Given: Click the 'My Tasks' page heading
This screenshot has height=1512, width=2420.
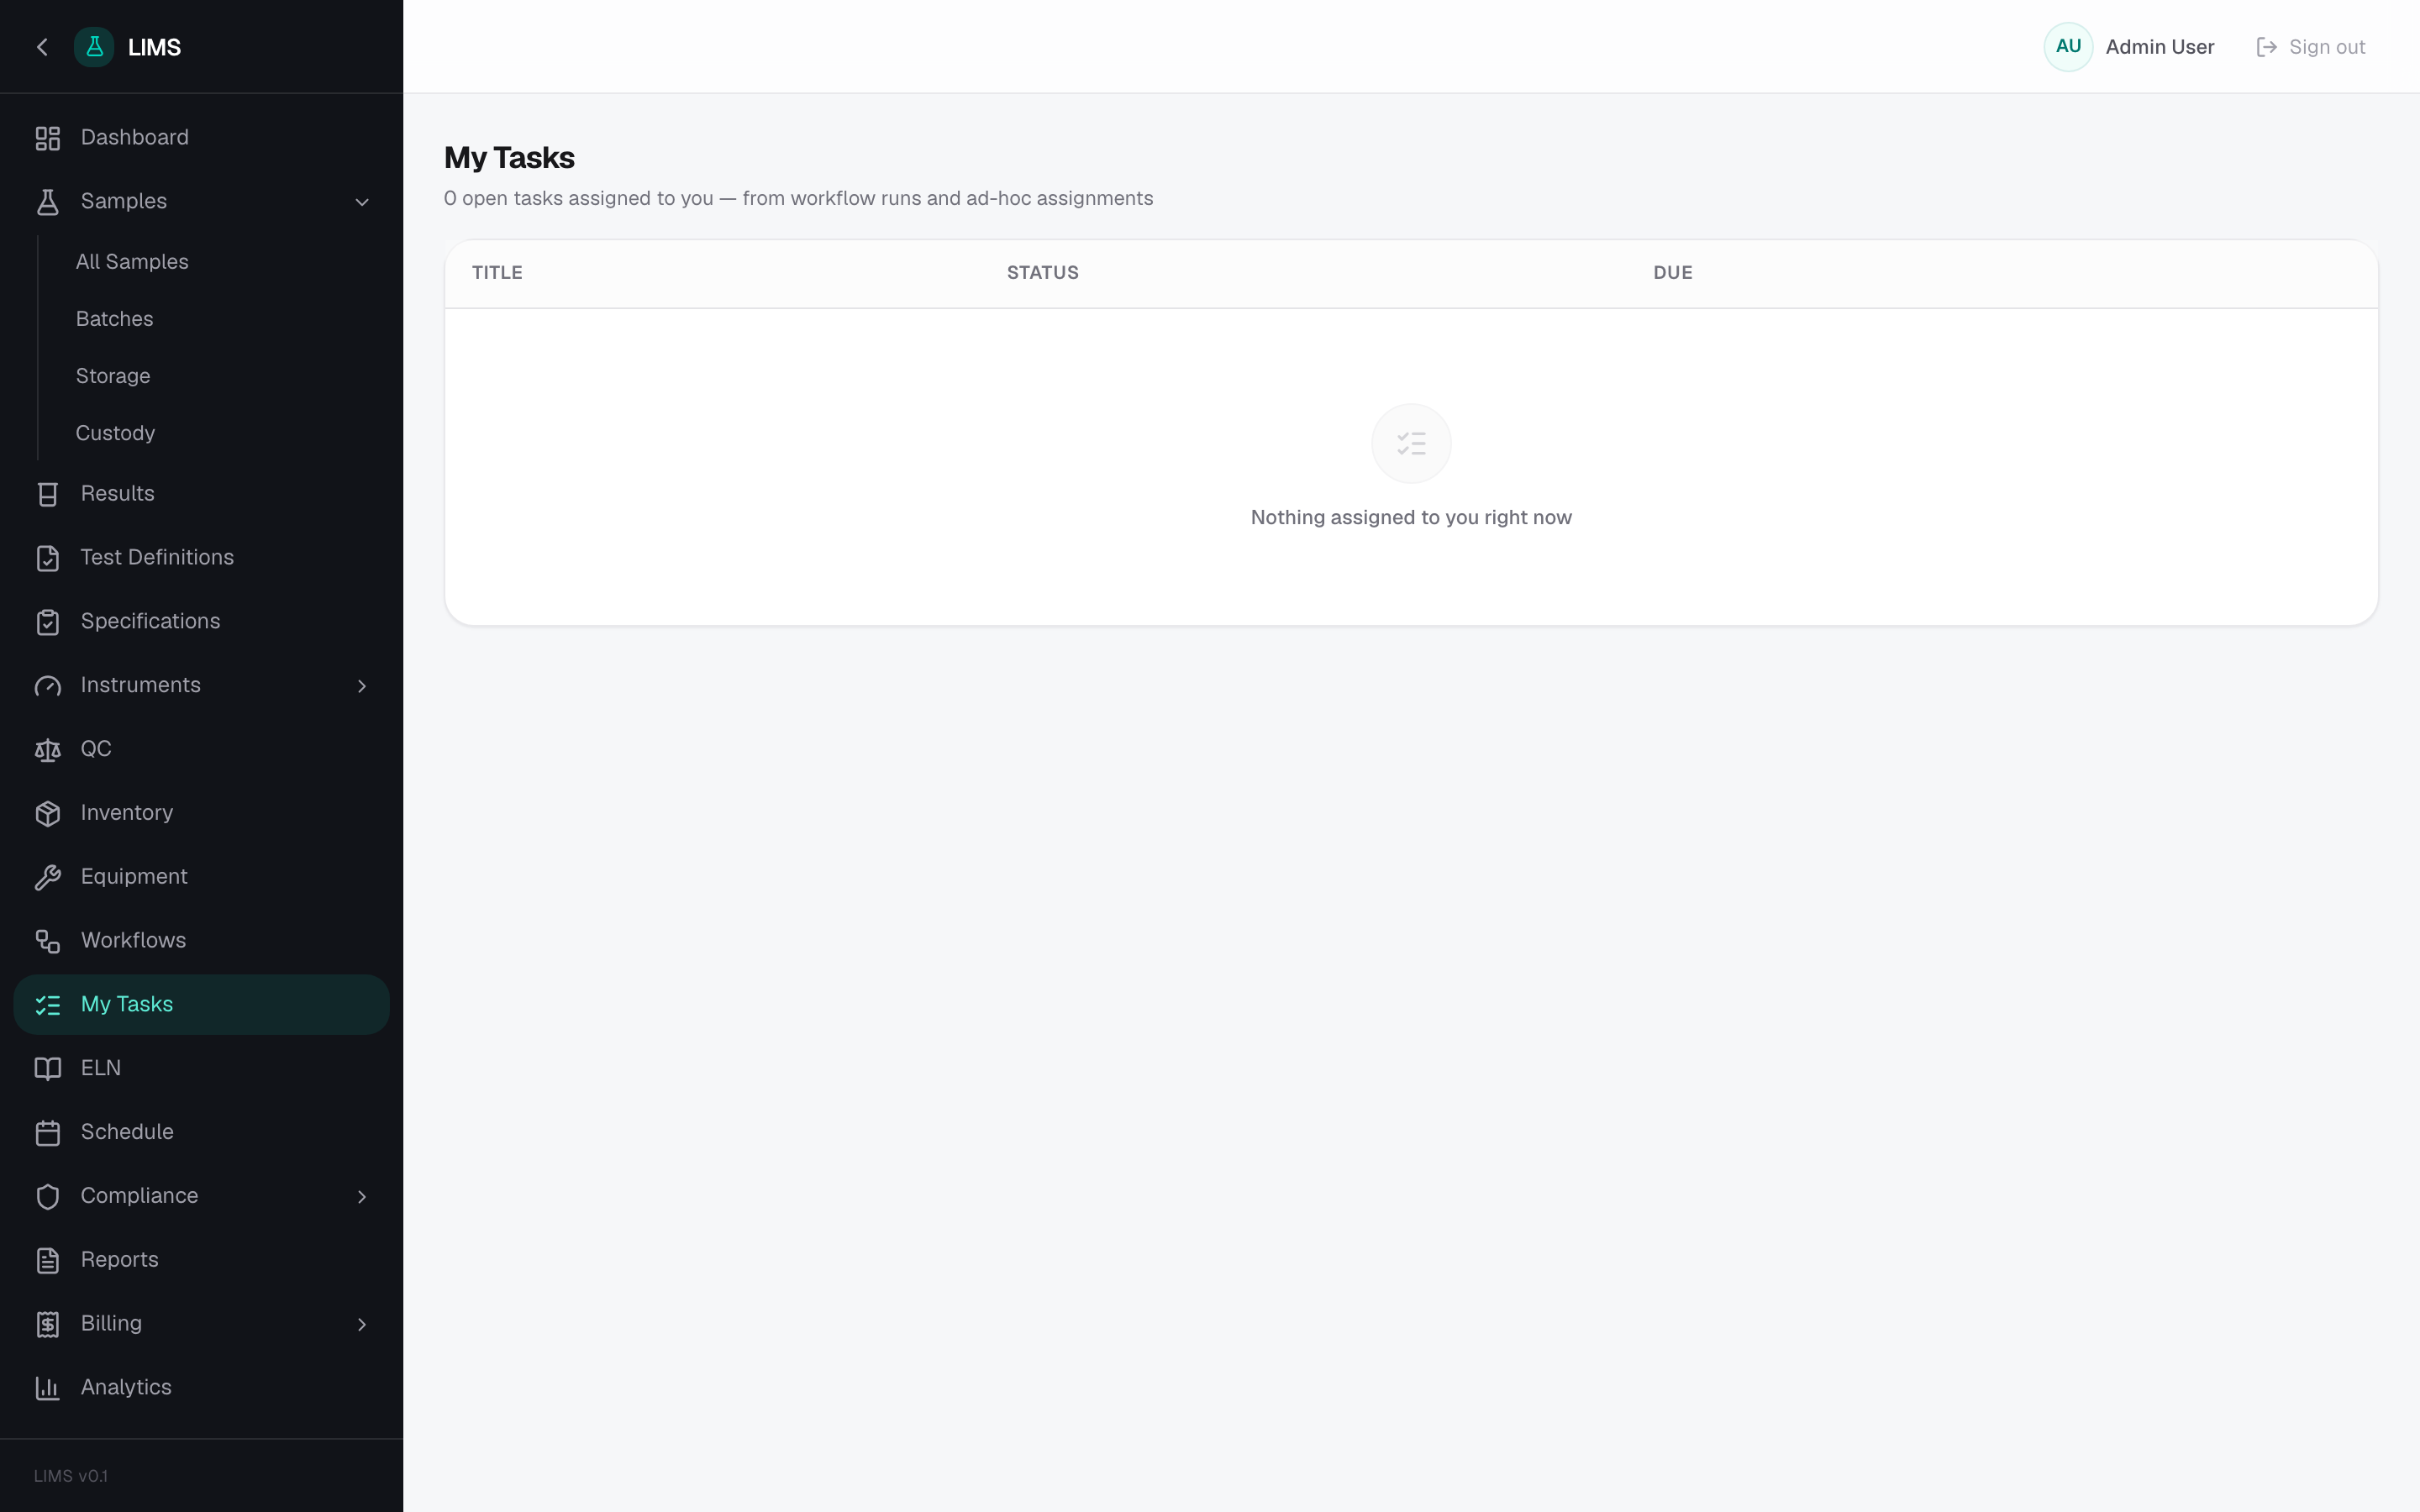Looking at the screenshot, I should [509, 158].
